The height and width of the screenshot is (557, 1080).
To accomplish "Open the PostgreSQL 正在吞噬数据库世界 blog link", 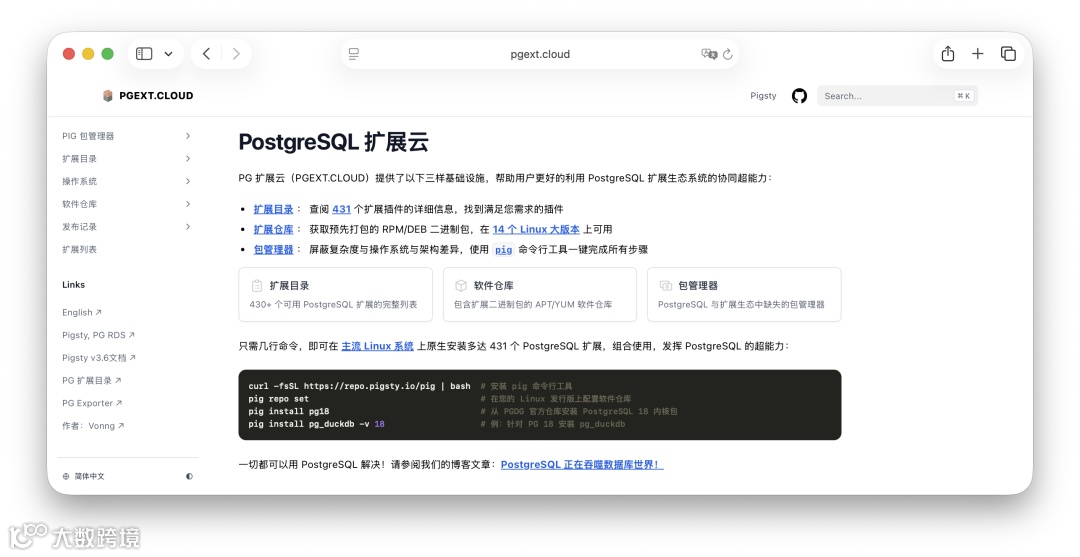I will tap(582, 464).
